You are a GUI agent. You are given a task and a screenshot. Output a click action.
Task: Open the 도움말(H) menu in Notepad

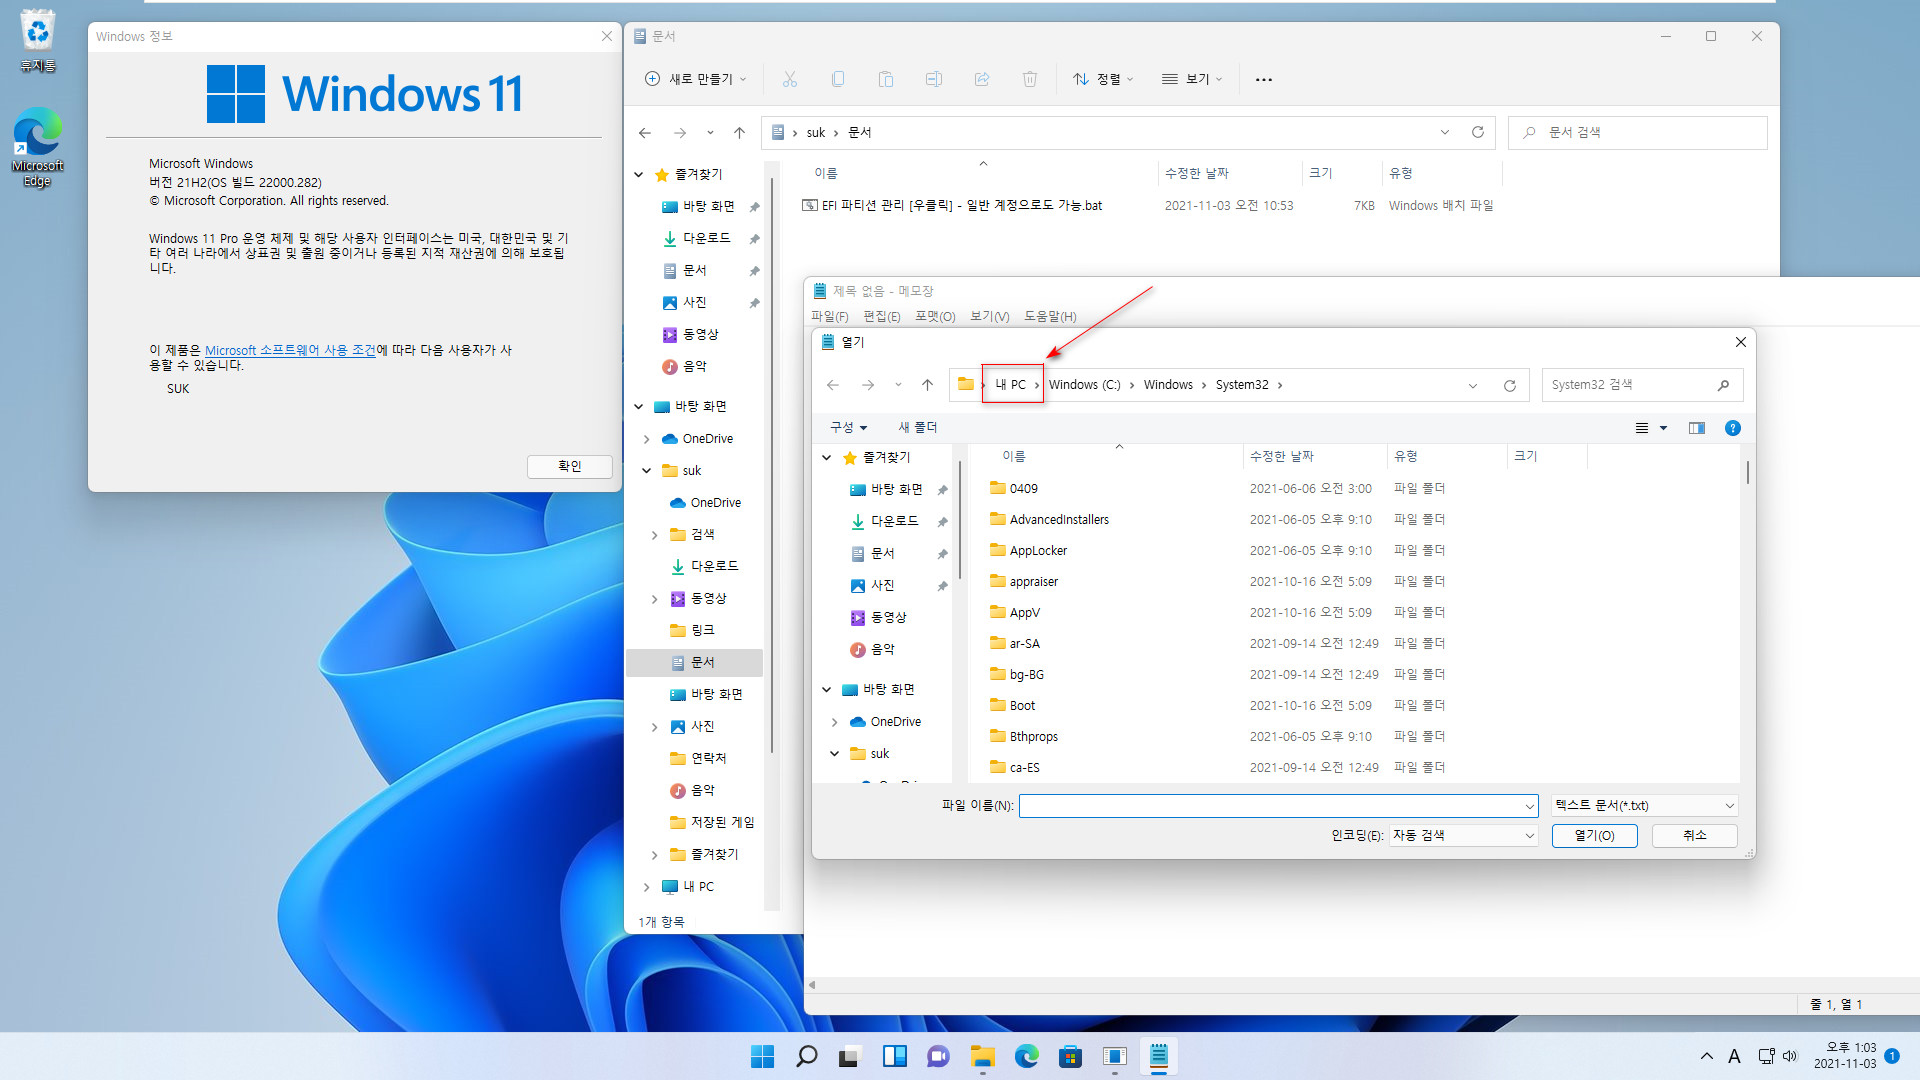tap(1050, 316)
